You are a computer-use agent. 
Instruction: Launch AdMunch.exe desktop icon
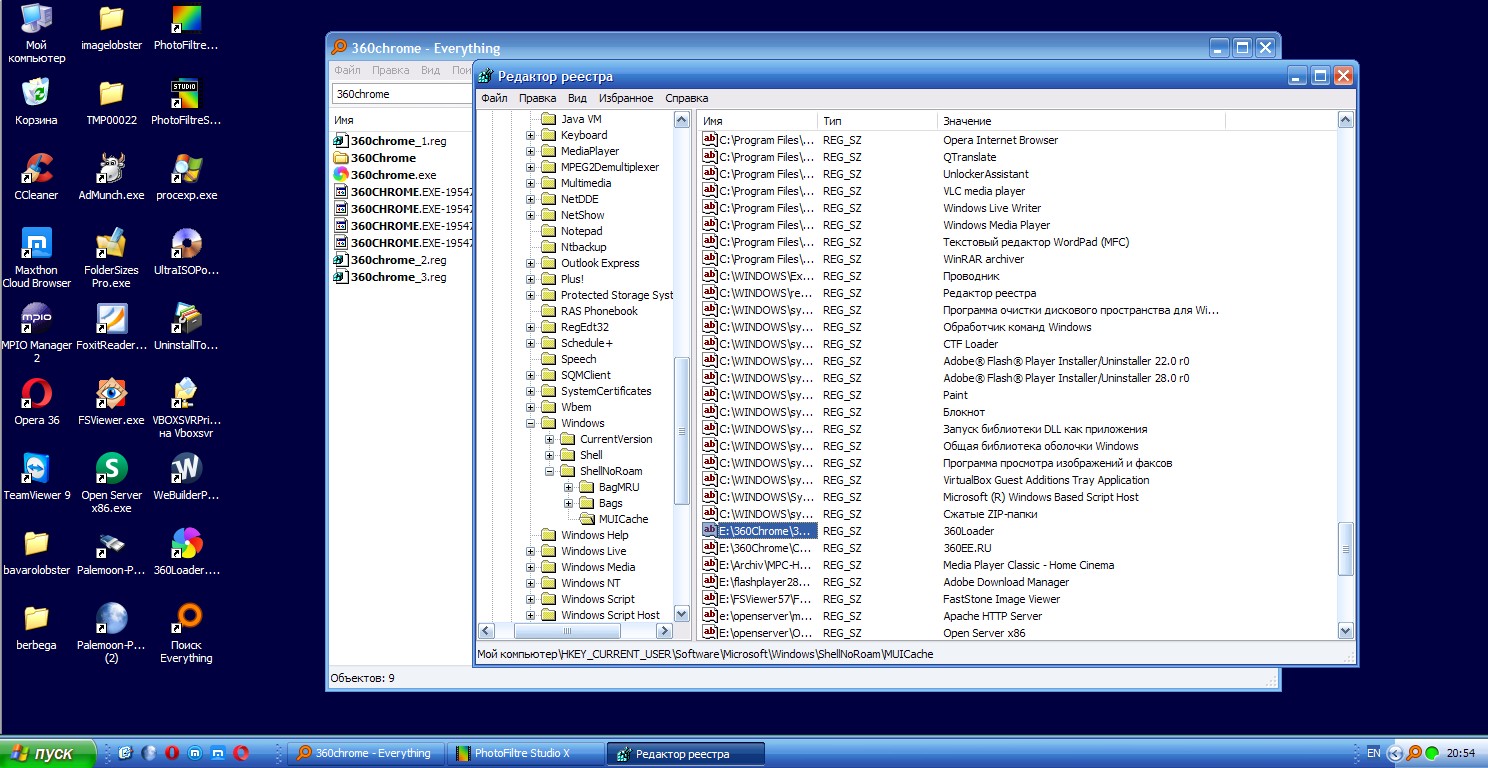111,176
